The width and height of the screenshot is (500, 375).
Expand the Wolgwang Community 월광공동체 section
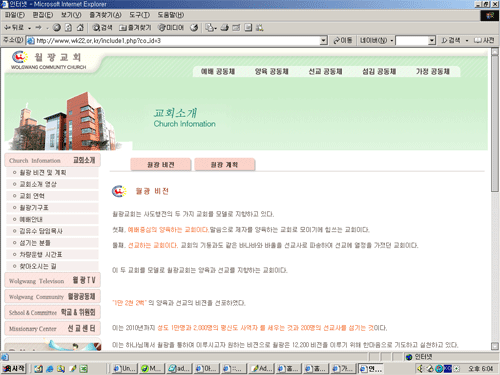click(52, 296)
